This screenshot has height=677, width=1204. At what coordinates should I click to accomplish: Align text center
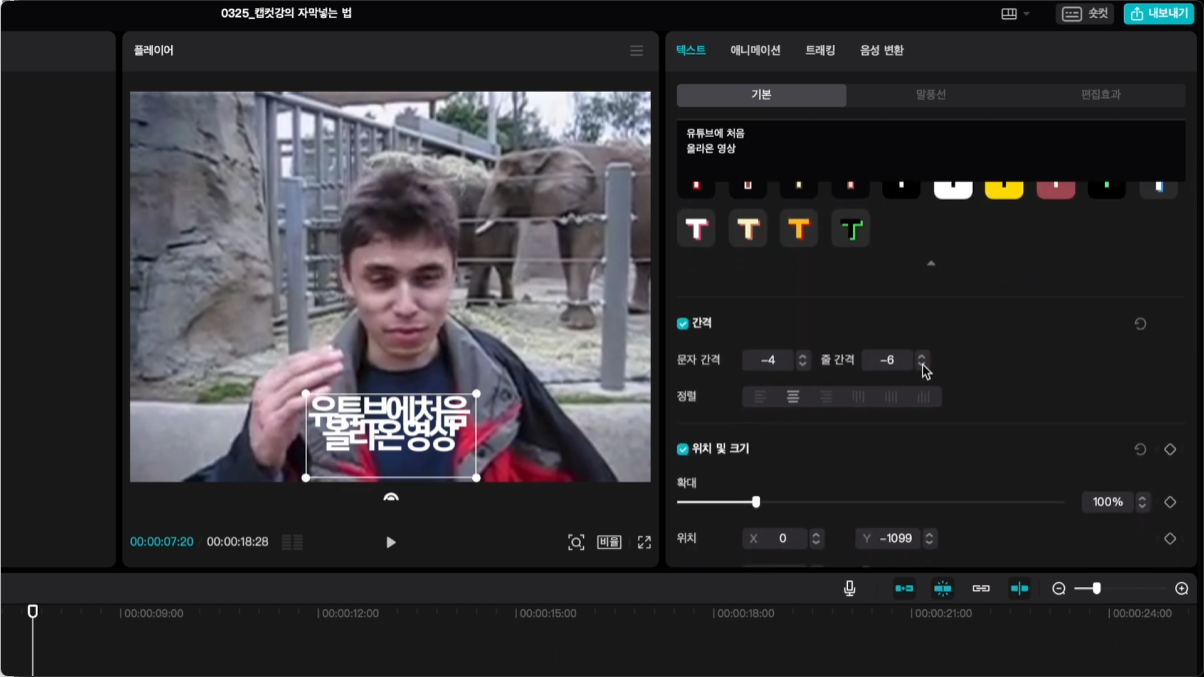[793, 397]
